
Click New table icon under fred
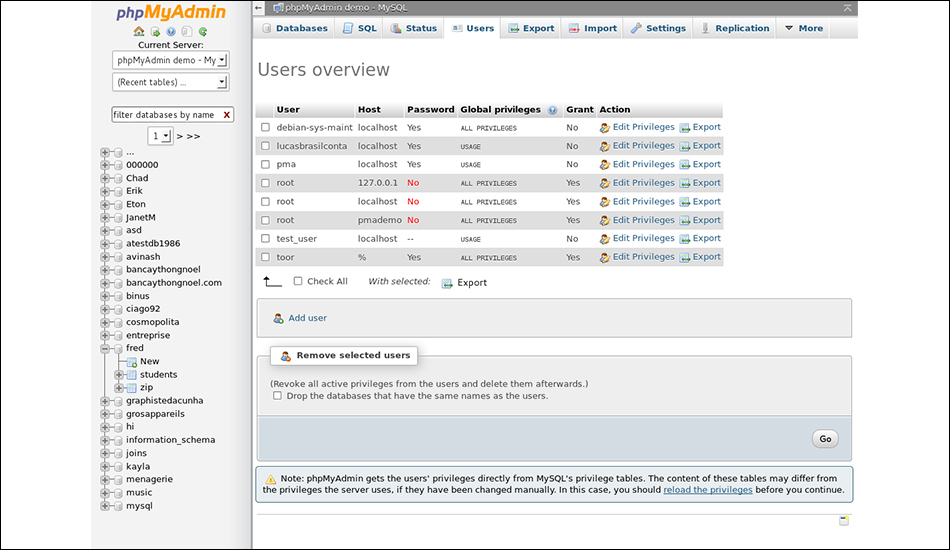tap(131, 362)
